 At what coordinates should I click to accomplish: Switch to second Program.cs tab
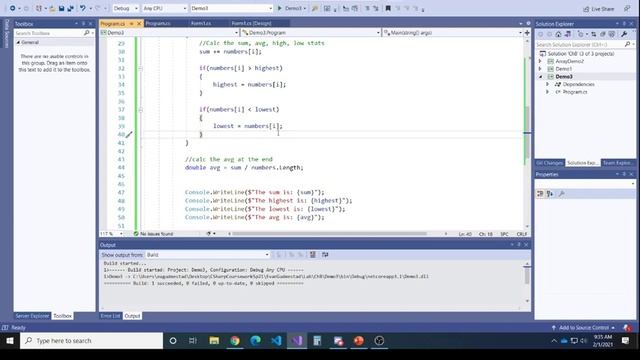tap(158, 24)
